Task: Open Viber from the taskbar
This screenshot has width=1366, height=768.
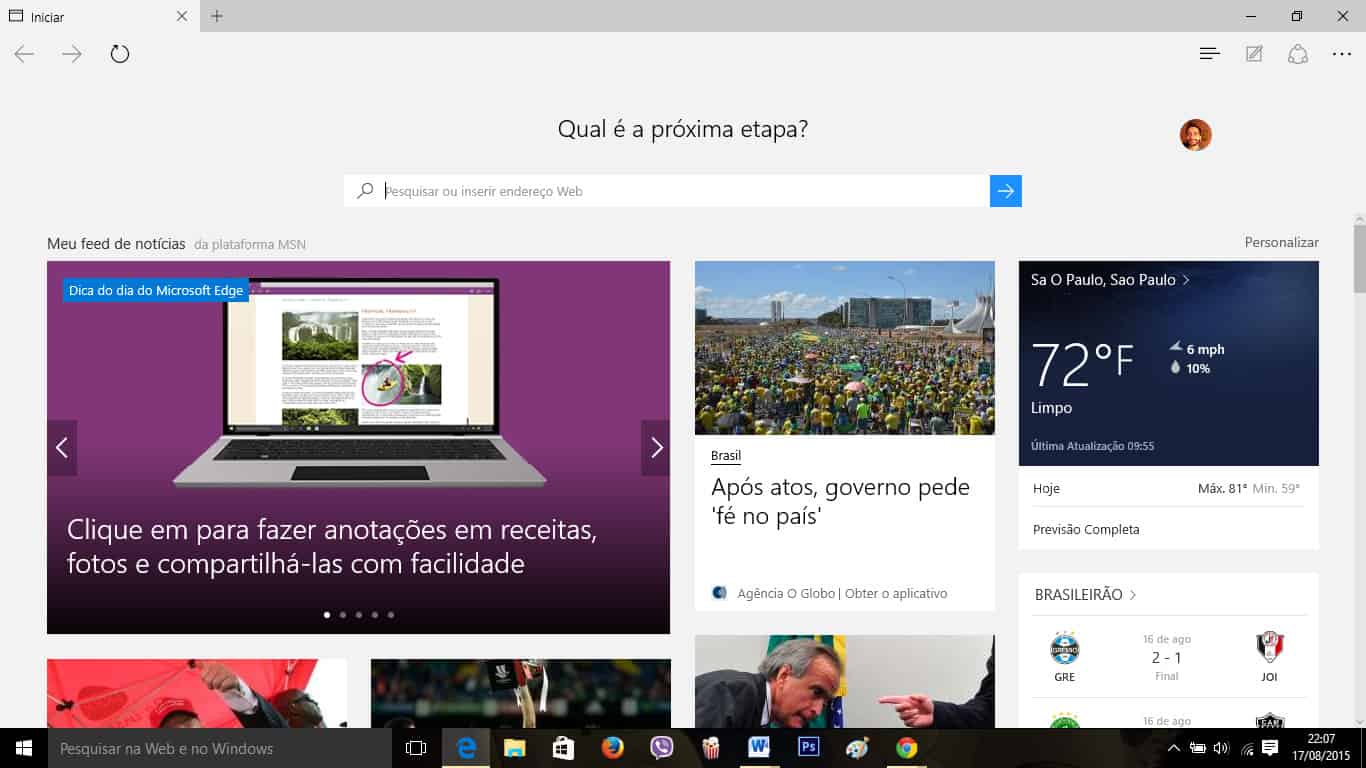Action: (x=661, y=748)
